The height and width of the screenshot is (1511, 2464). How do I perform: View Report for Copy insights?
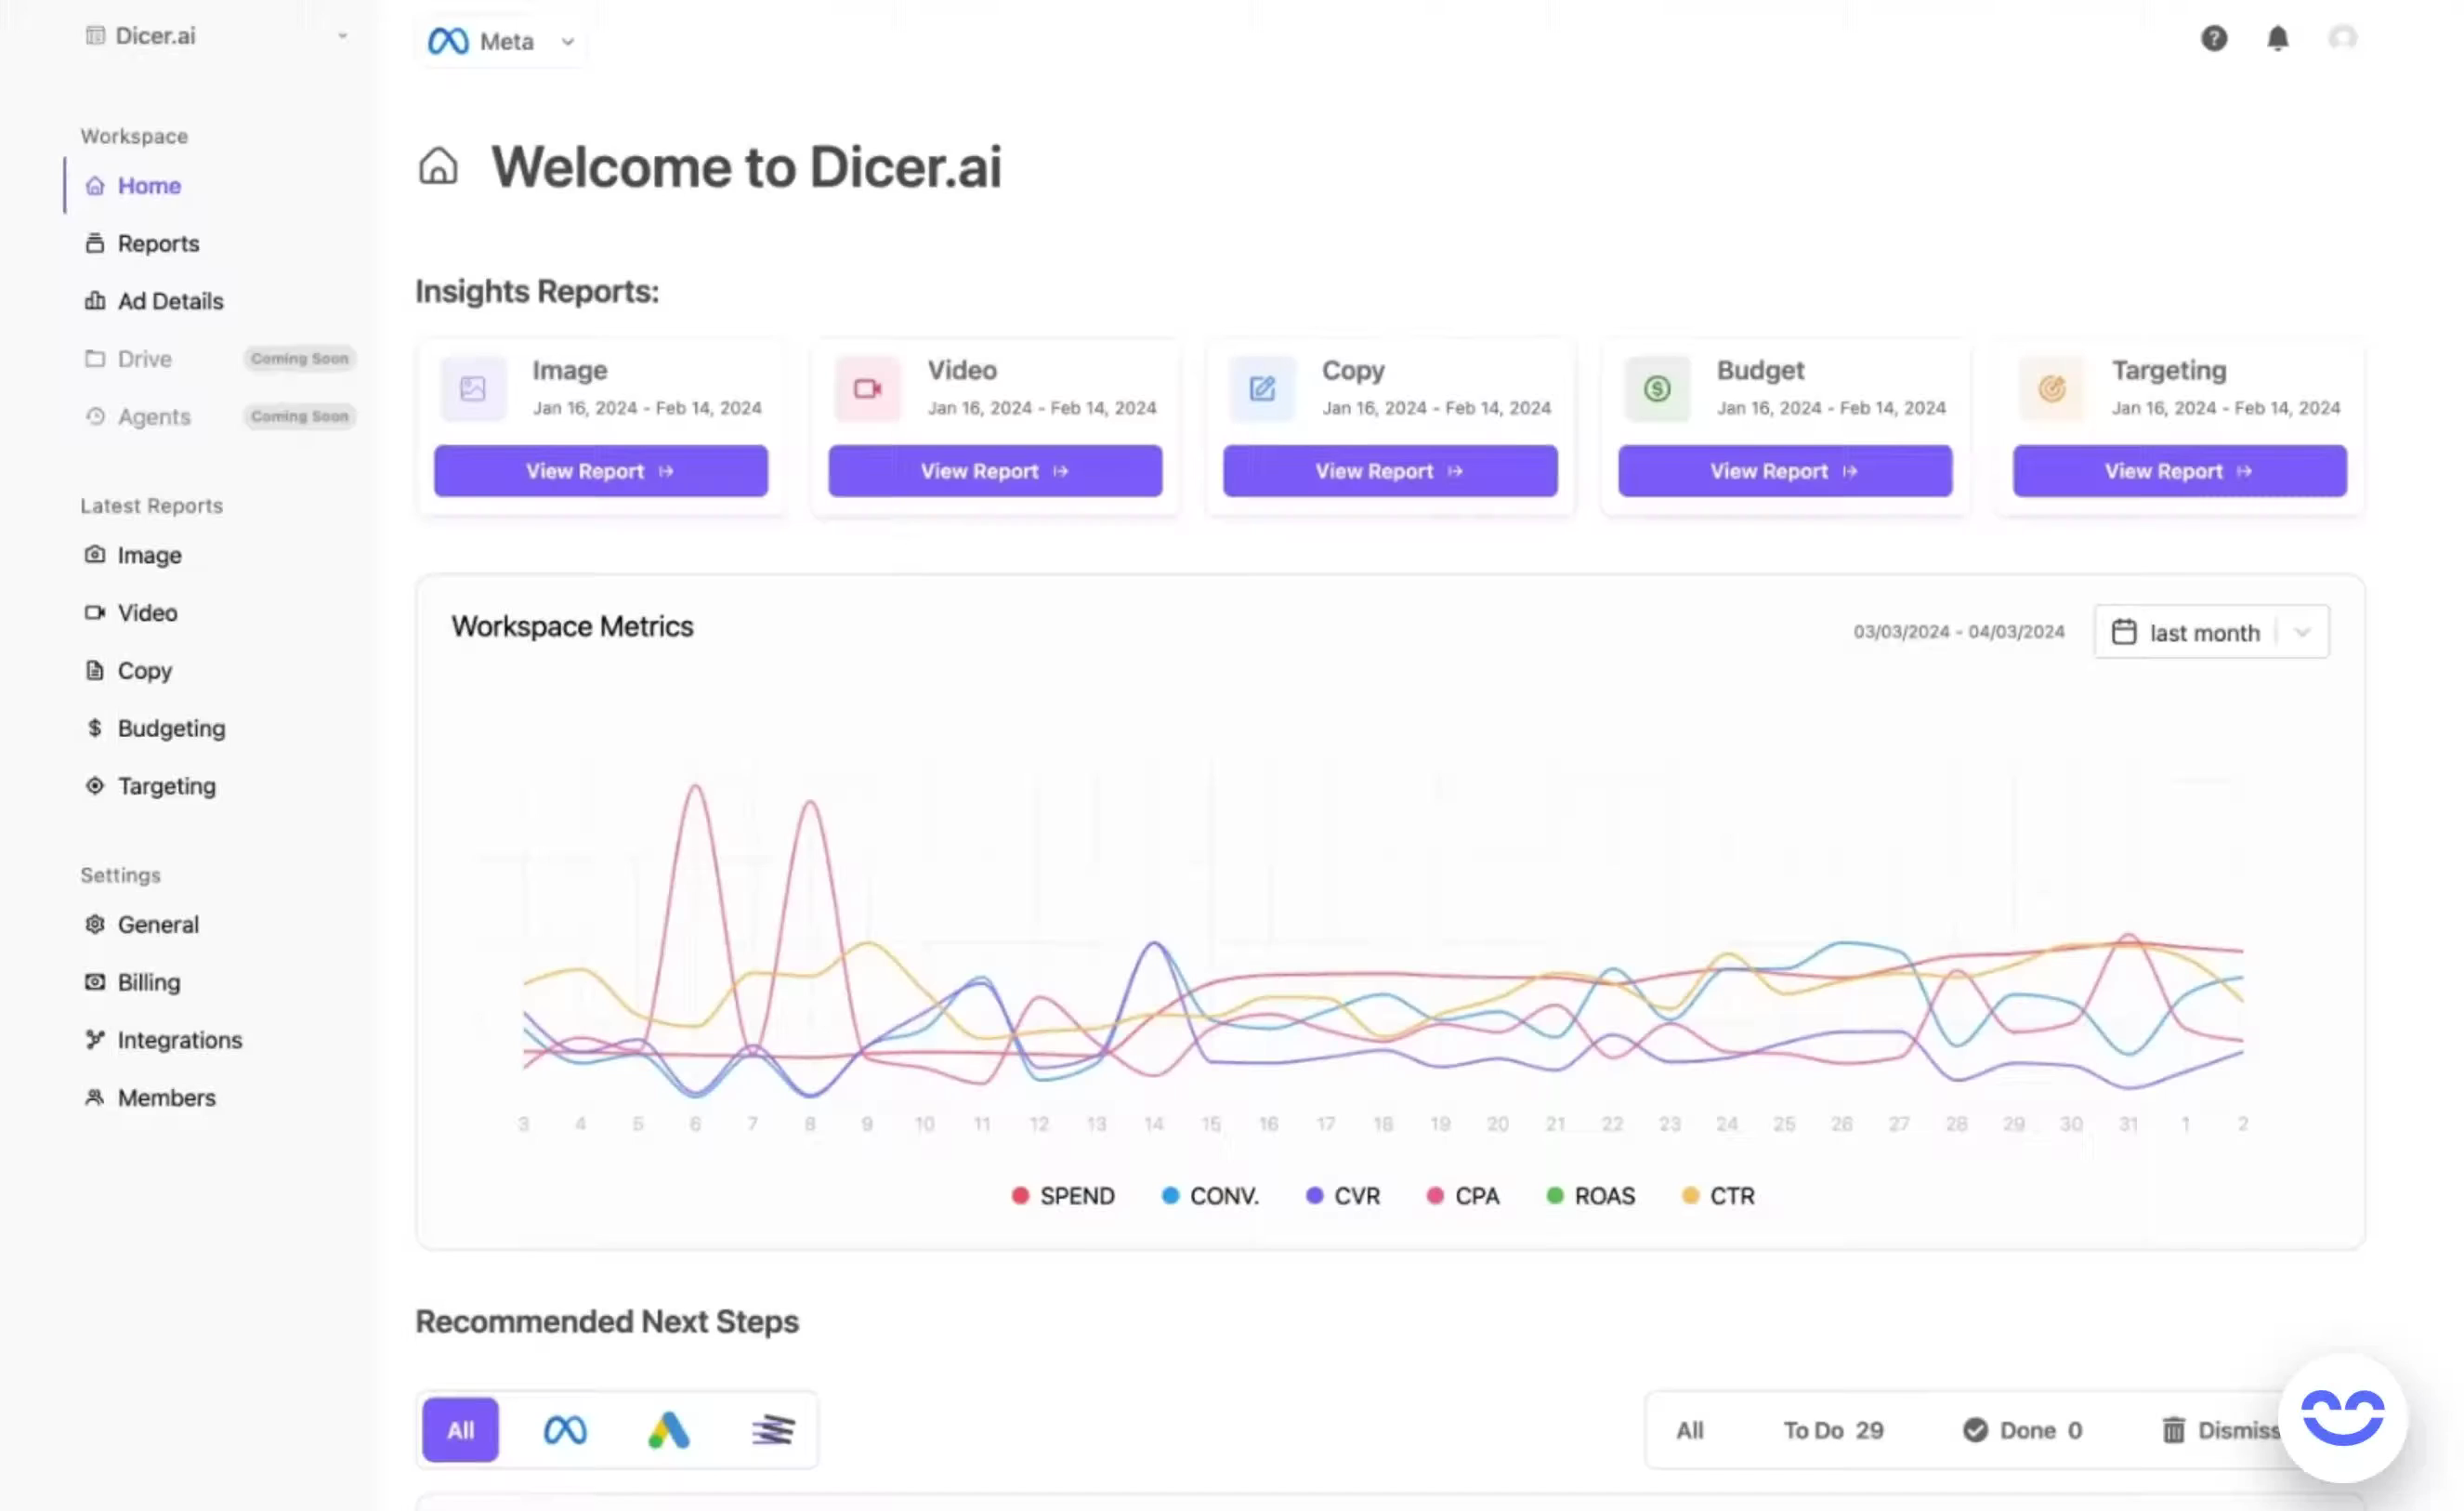pos(1390,471)
